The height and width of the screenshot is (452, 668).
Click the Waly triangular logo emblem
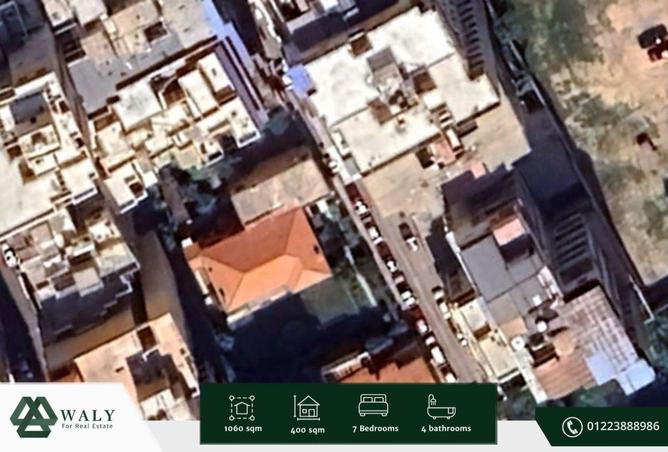tap(34, 417)
